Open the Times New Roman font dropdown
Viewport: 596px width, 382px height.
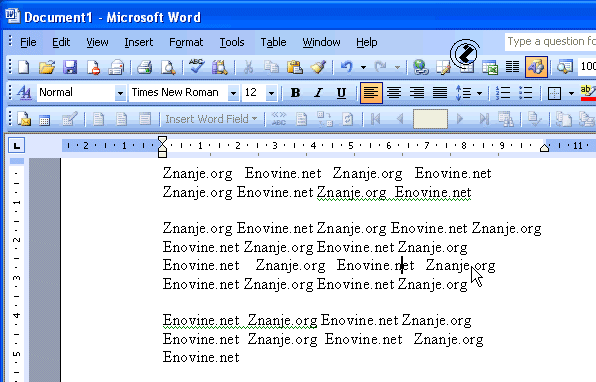233,93
